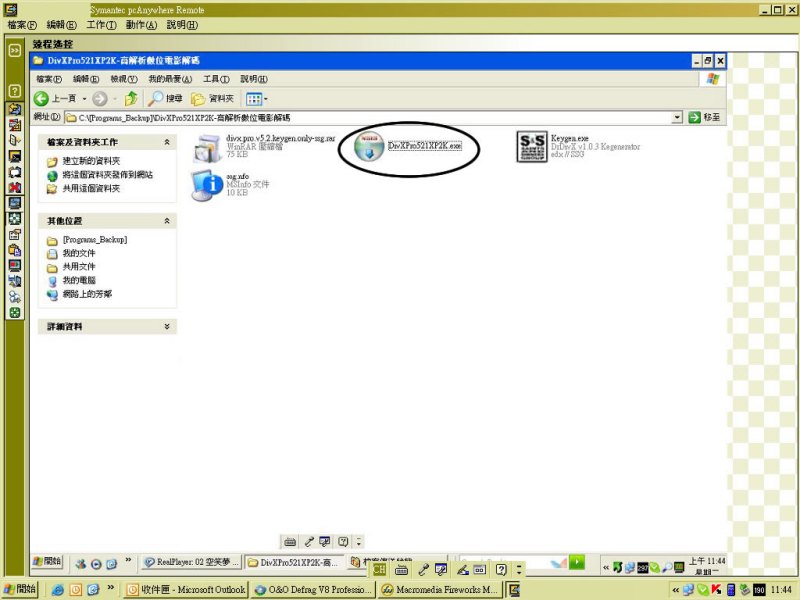Launch Internet Explorer from local quick launch

(58, 590)
